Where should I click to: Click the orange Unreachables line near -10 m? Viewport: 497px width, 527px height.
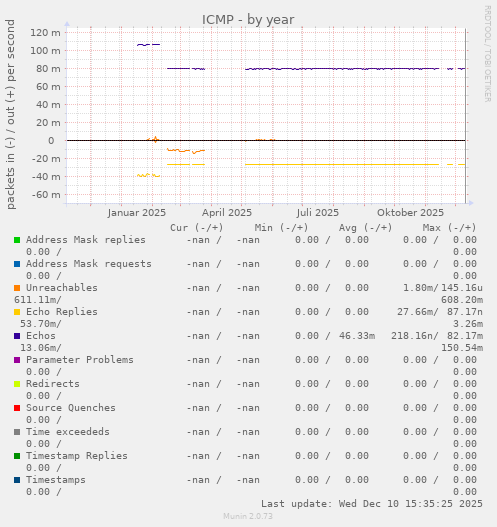click(x=186, y=150)
